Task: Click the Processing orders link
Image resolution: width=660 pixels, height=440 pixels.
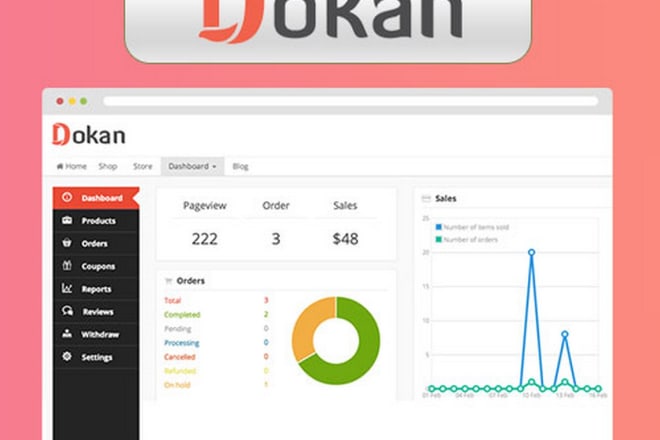Action: click(181, 343)
